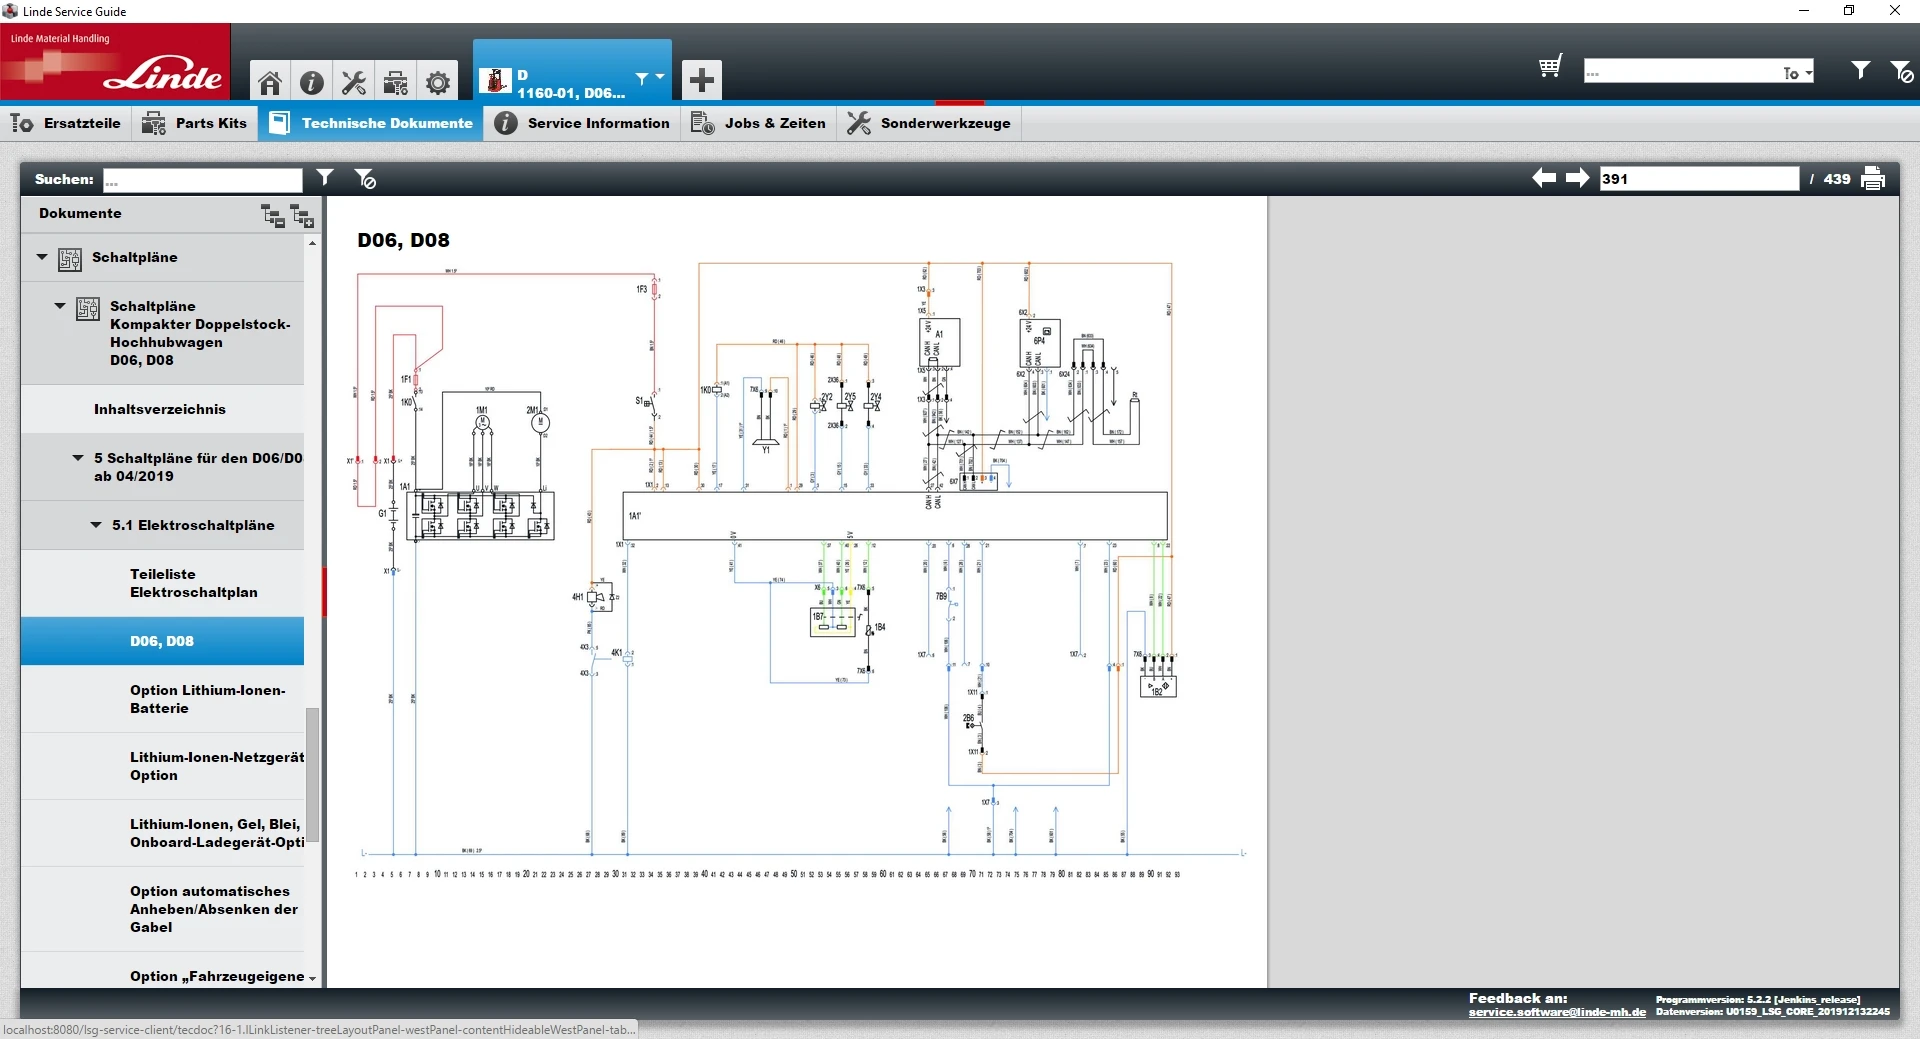Print the current document page

pos(1873,179)
